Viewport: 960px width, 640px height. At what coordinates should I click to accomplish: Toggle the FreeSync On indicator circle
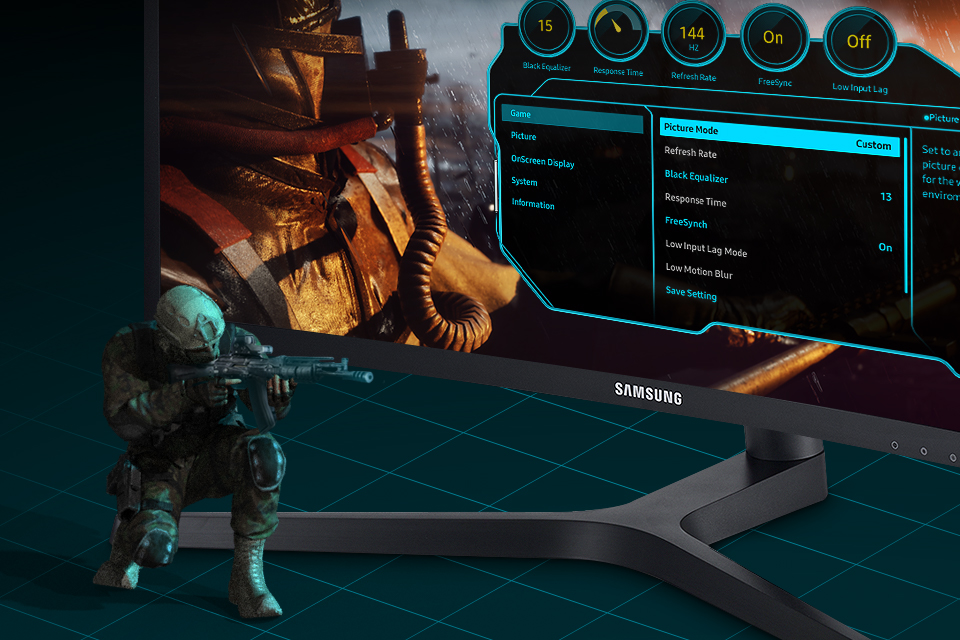(774, 39)
